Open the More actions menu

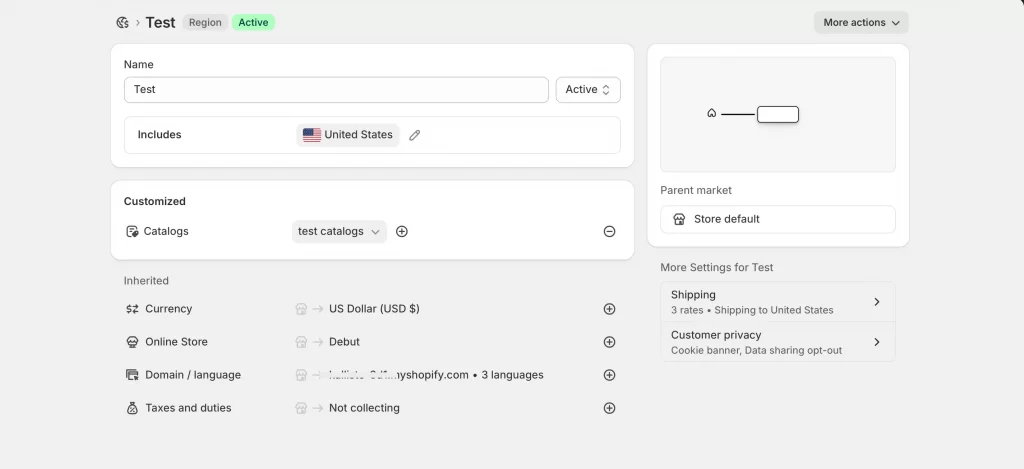pyautogui.click(x=861, y=22)
